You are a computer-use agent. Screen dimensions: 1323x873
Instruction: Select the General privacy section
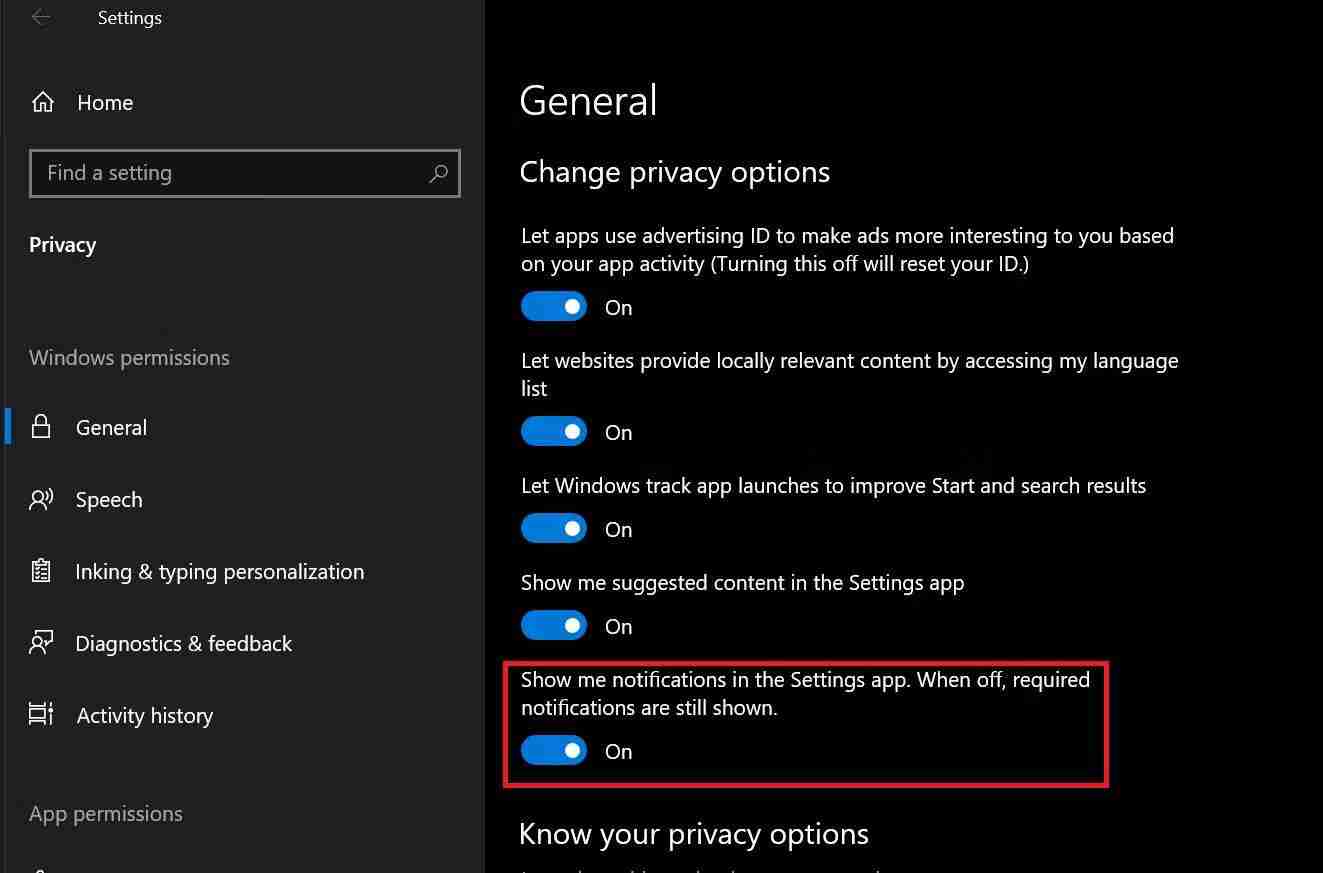coord(111,427)
